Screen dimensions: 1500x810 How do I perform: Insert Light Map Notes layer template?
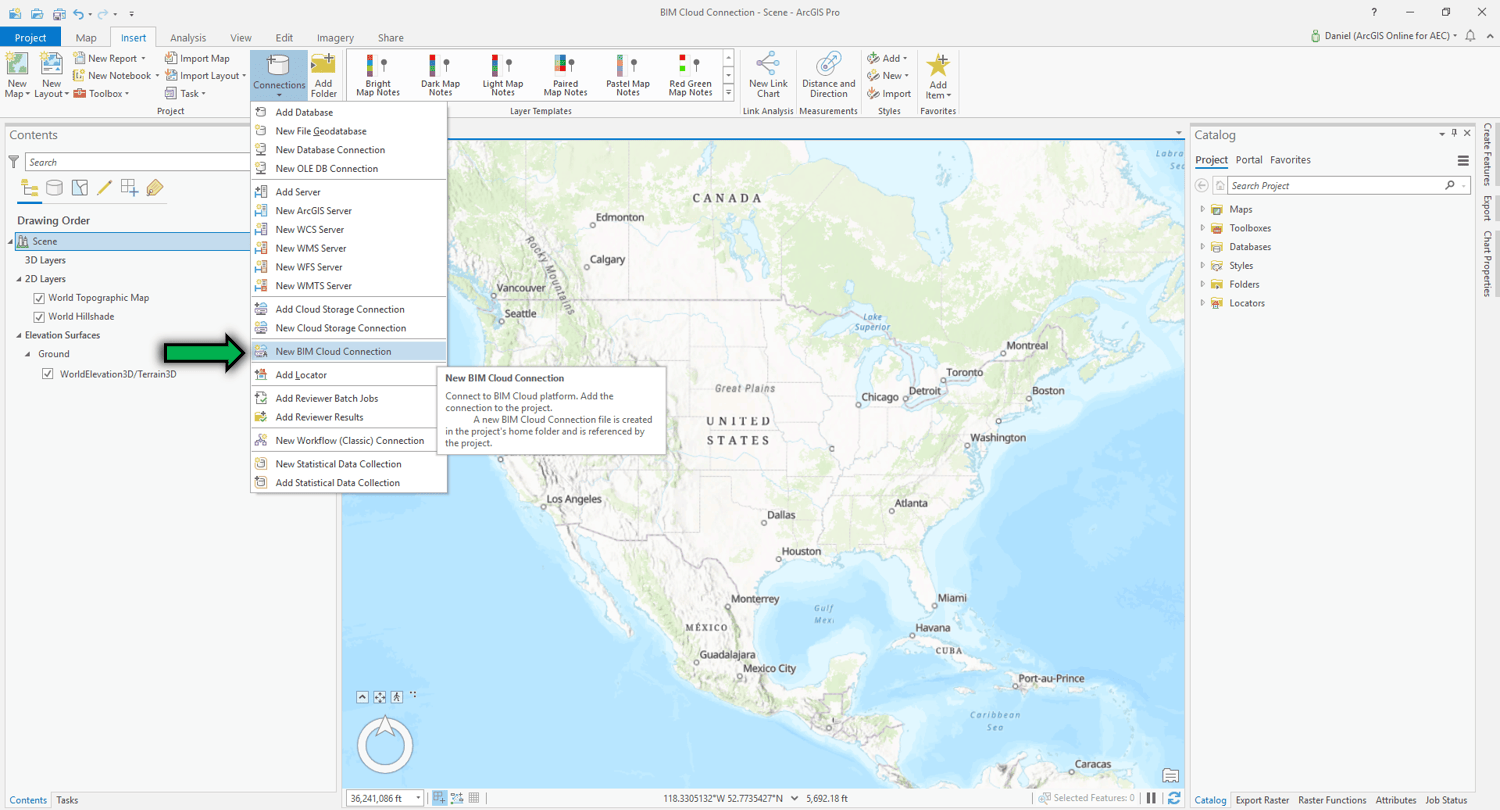(502, 75)
